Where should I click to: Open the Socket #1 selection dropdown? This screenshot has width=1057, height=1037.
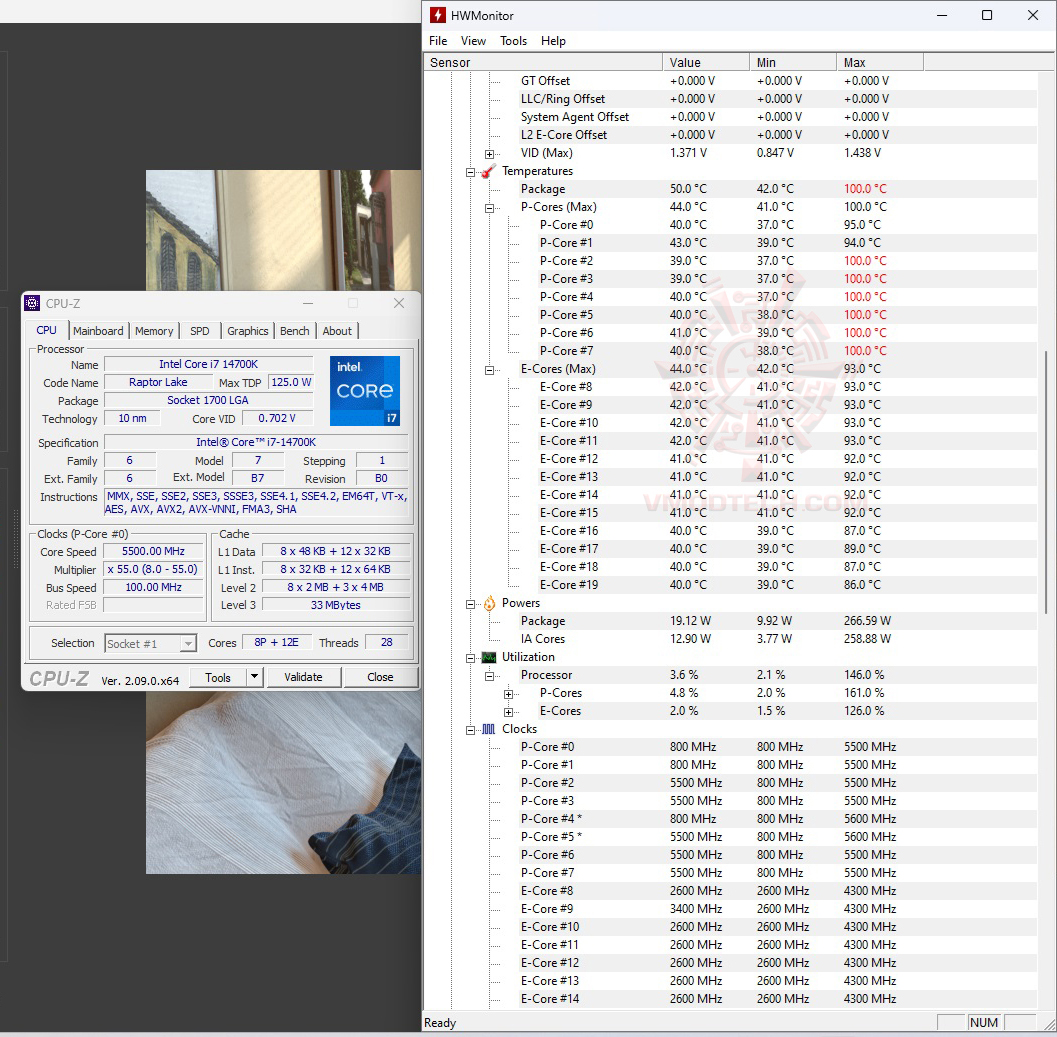(x=188, y=644)
